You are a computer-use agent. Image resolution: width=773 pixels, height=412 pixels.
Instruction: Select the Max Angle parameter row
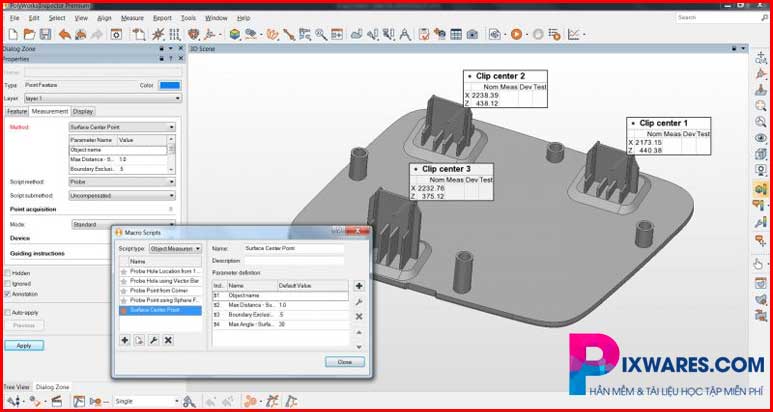point(280,324)
